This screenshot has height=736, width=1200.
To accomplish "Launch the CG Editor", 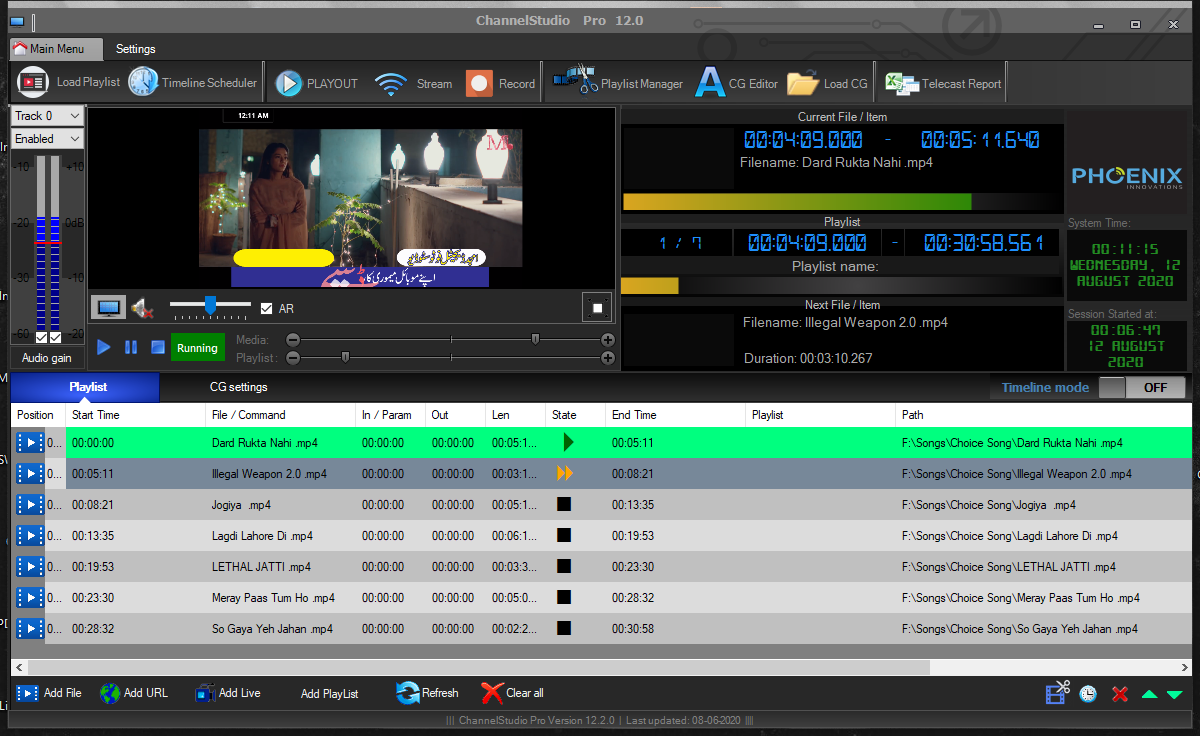I will coord(737,84).
